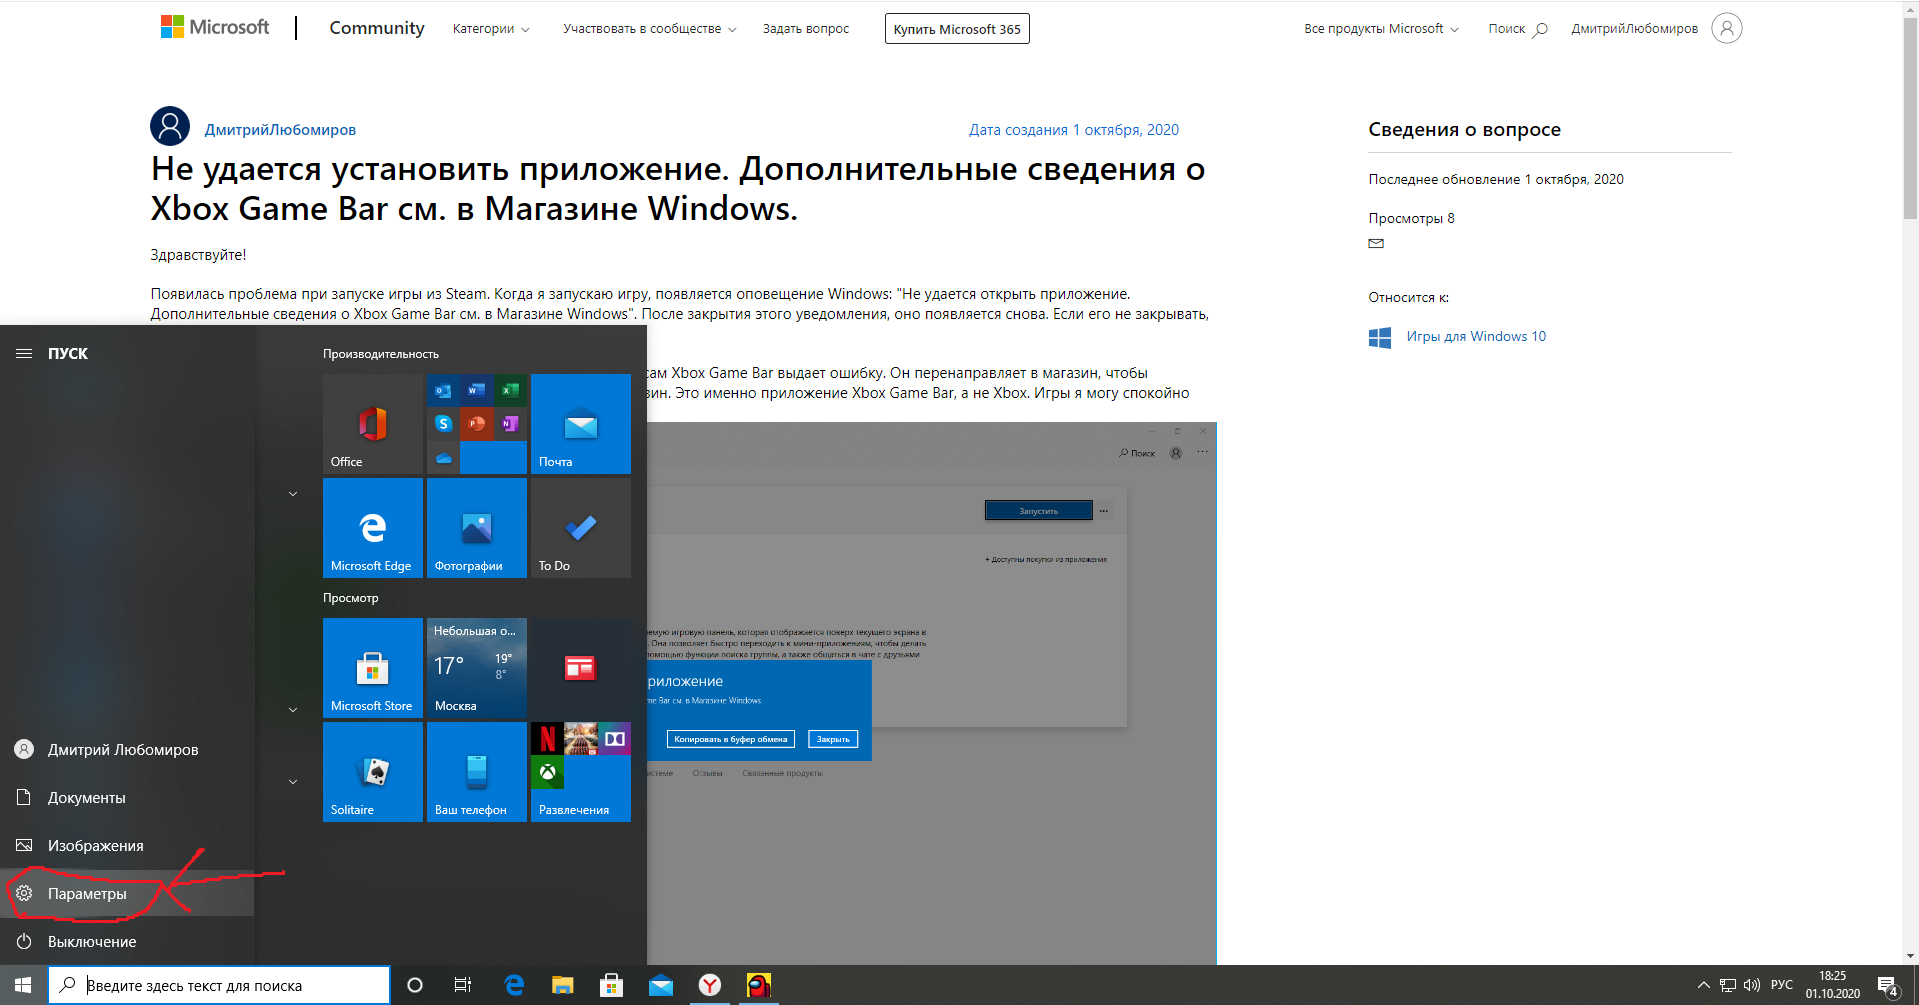Open the Развлечения folder tile
The width and height of the screenshot is (1919, 1005).
pos(581,772)
